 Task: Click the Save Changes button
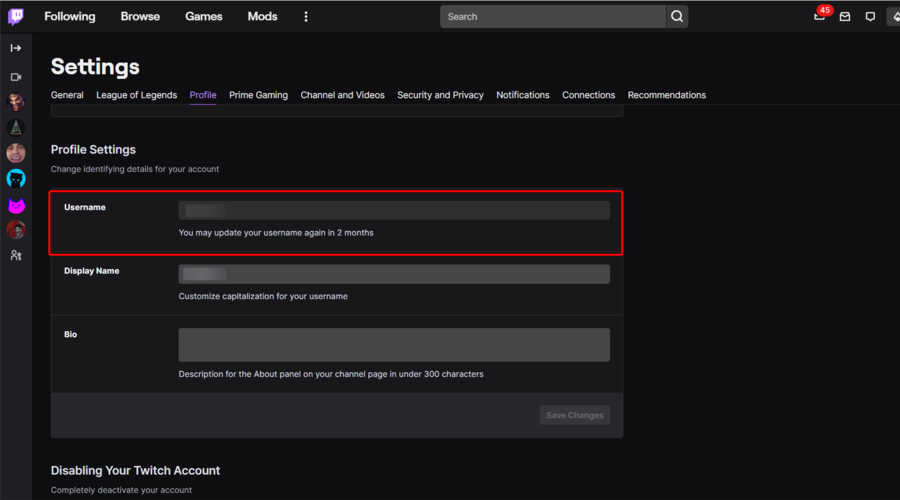point(575,415)
